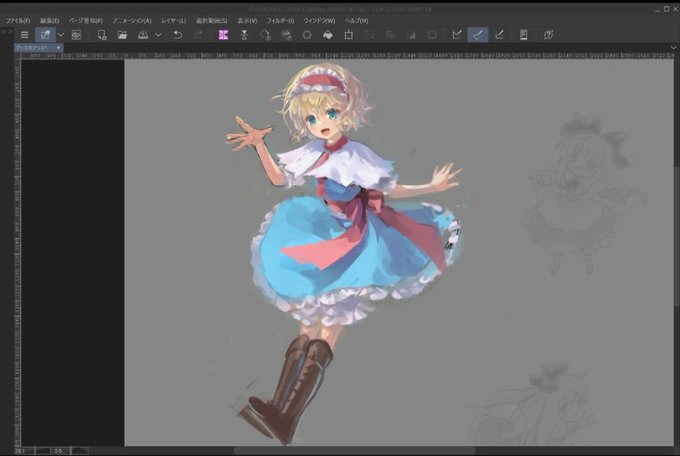Open a file using the folder icon
The width and height of the screenshot is (680, 456).
click(122, 35)
